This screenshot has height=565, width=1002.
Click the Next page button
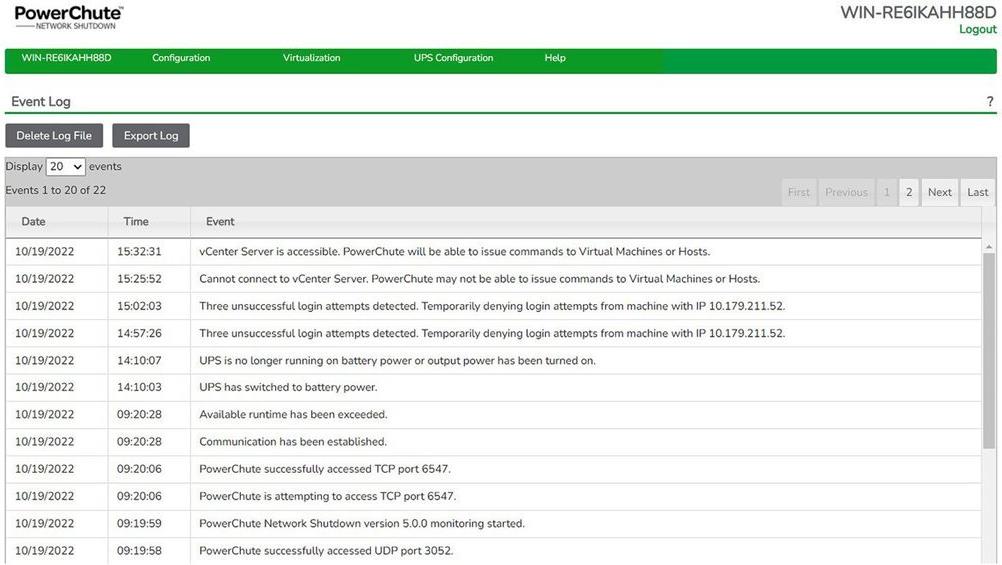(x=939, y=192)
